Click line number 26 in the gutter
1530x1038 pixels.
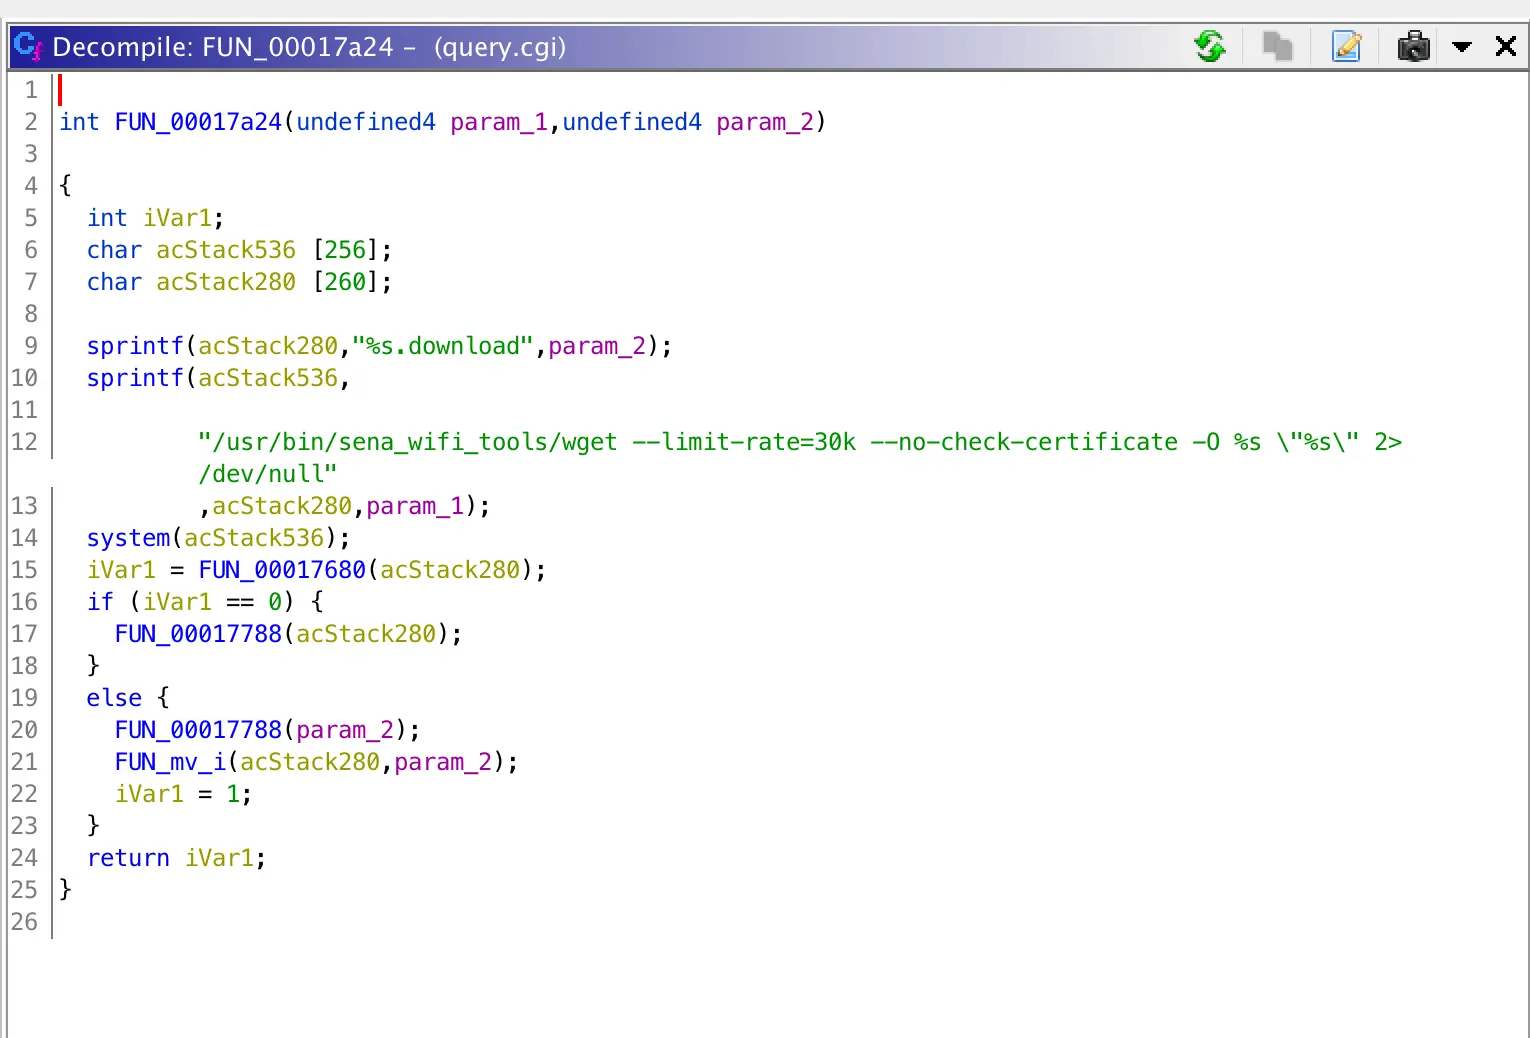click(24, 922)
